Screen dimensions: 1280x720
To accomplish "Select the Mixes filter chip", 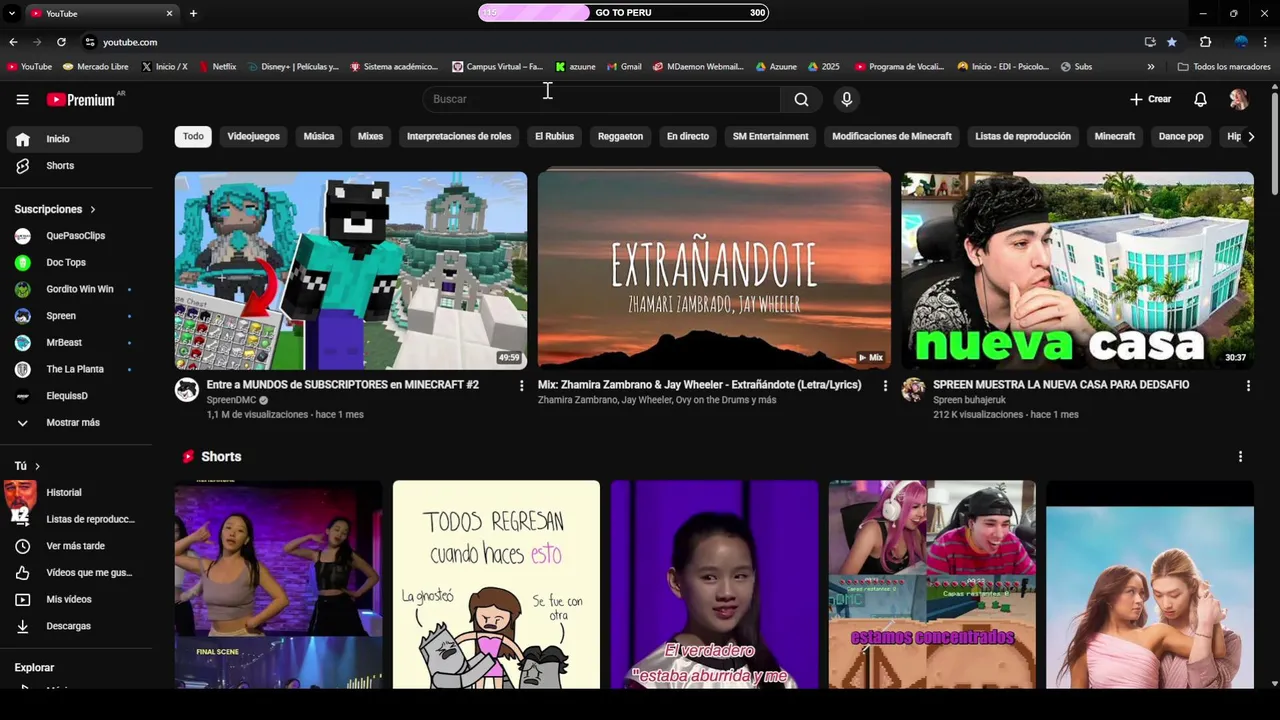I will [370, 136].
